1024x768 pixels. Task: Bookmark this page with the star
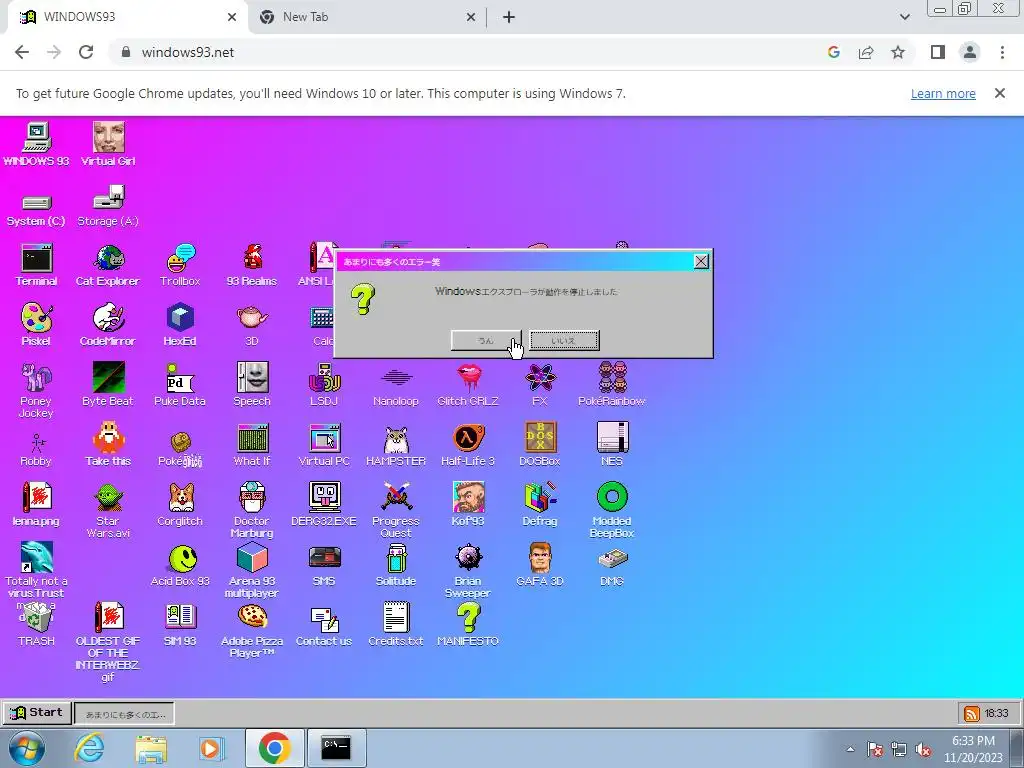[x=898, y=52]
